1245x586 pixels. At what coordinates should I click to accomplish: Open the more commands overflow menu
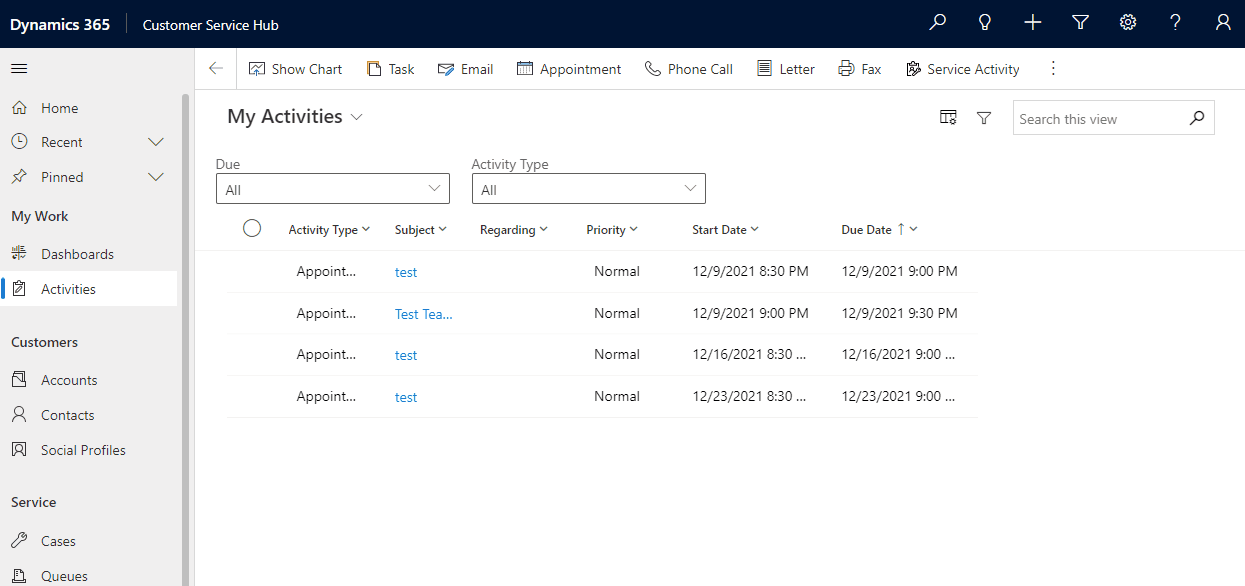[x=1052, y=69]
